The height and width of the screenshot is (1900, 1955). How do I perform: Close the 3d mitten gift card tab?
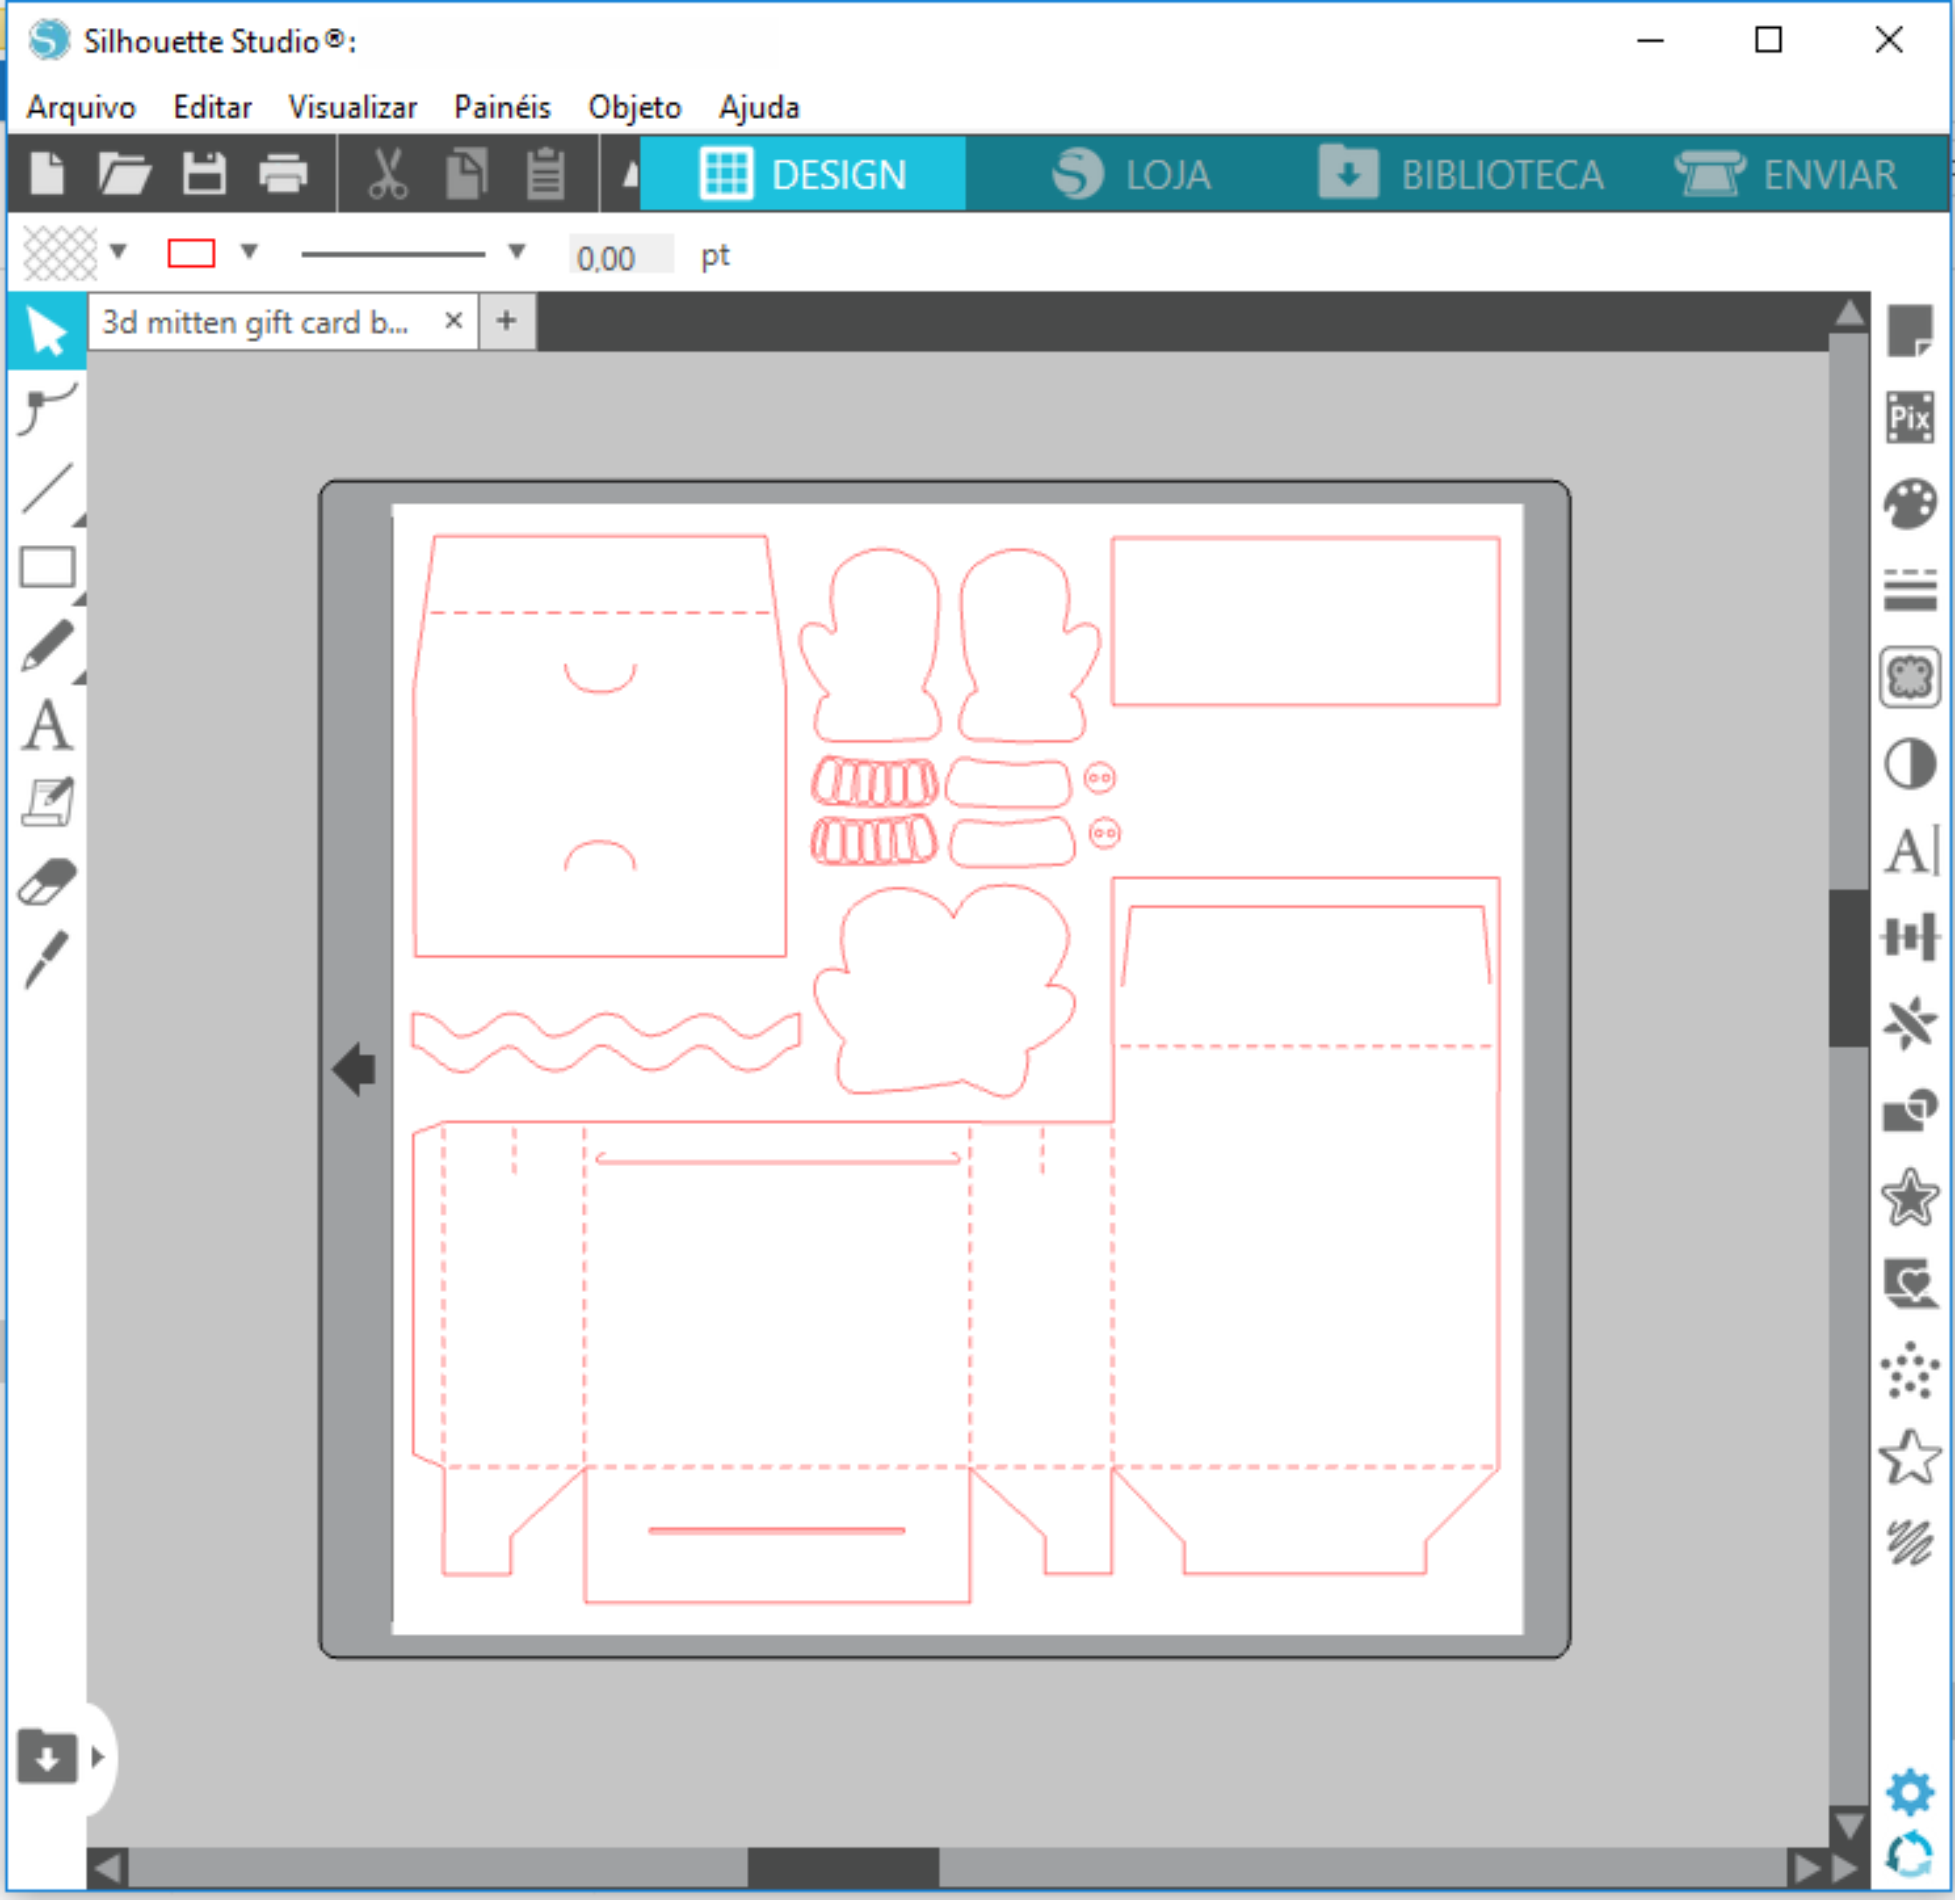453,321
